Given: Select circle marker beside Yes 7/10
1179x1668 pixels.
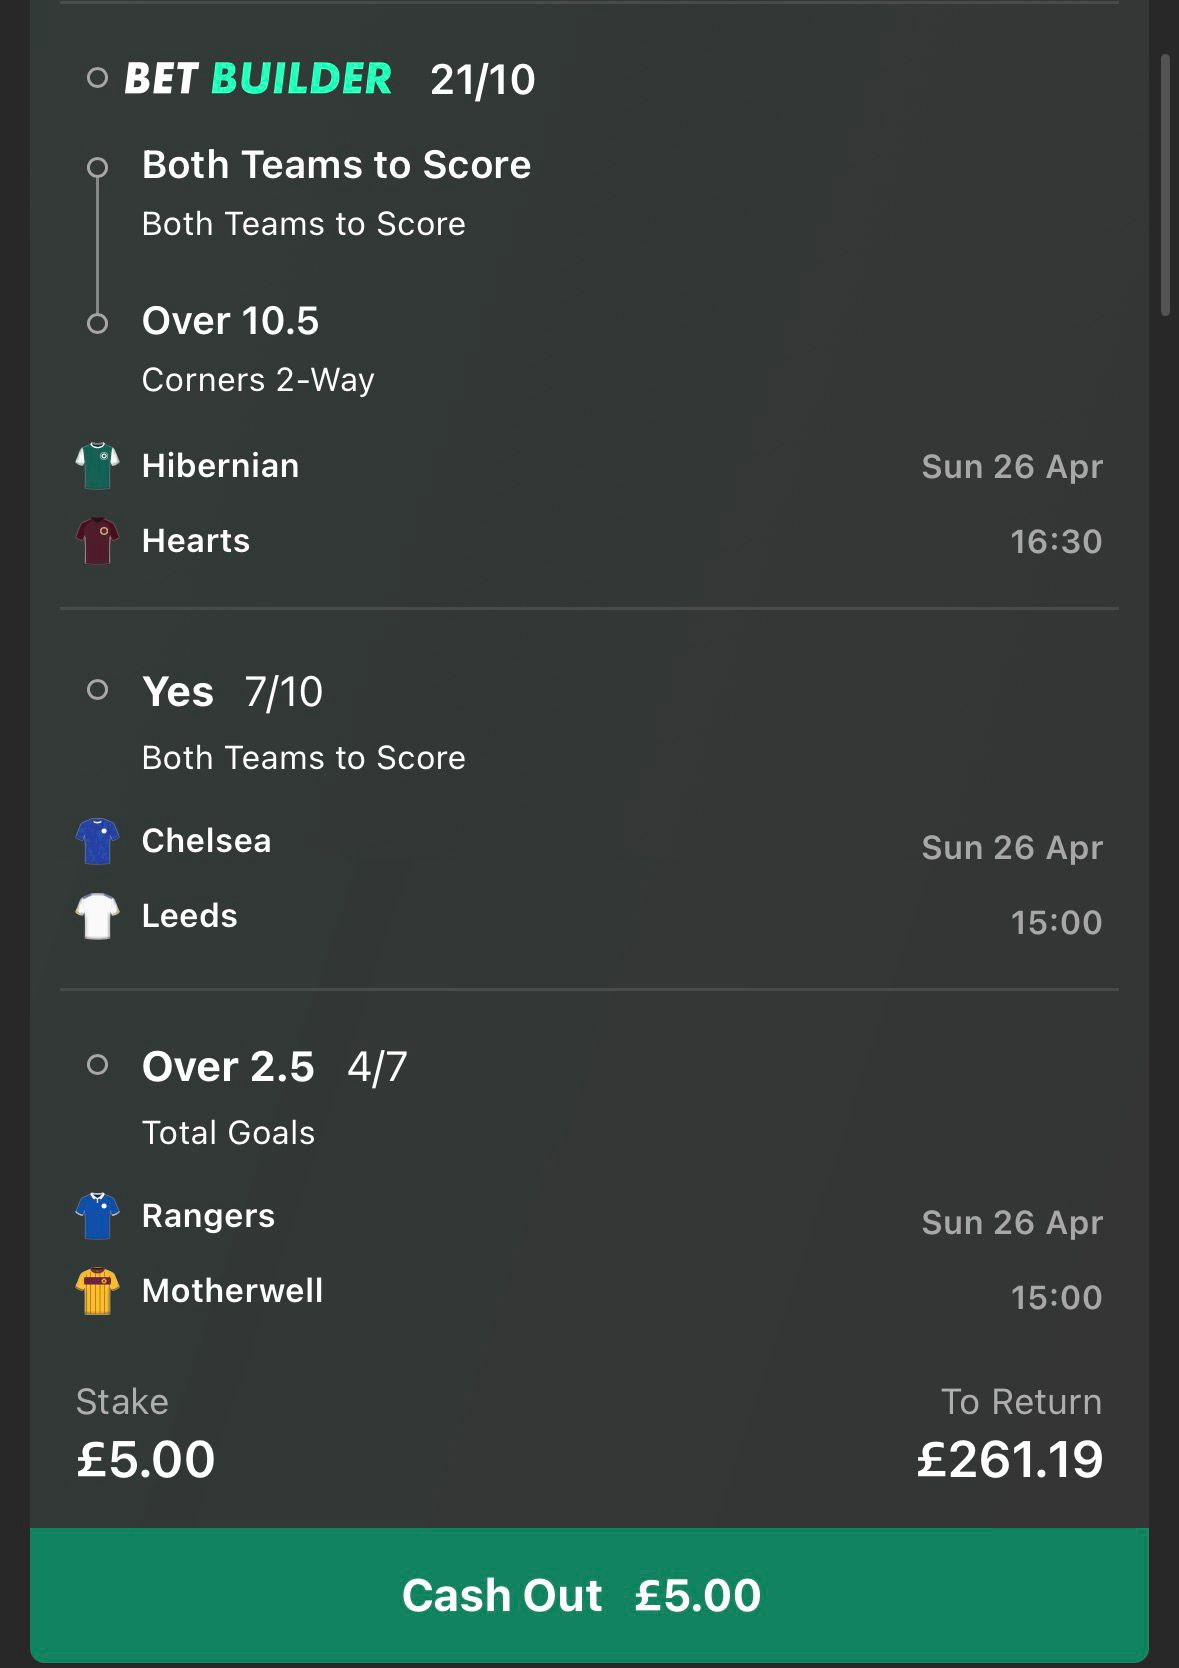Looking at the screenshot, I should click(x=97, y=689).
